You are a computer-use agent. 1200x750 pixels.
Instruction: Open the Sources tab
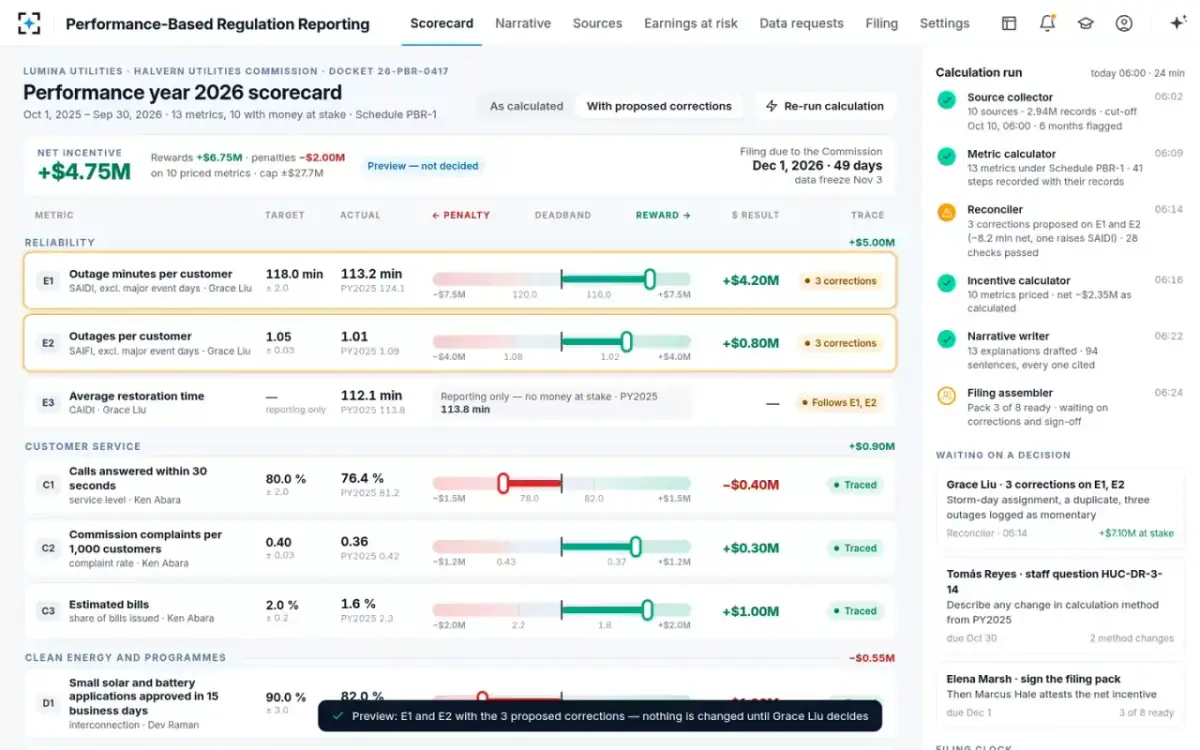coord(597,23)
